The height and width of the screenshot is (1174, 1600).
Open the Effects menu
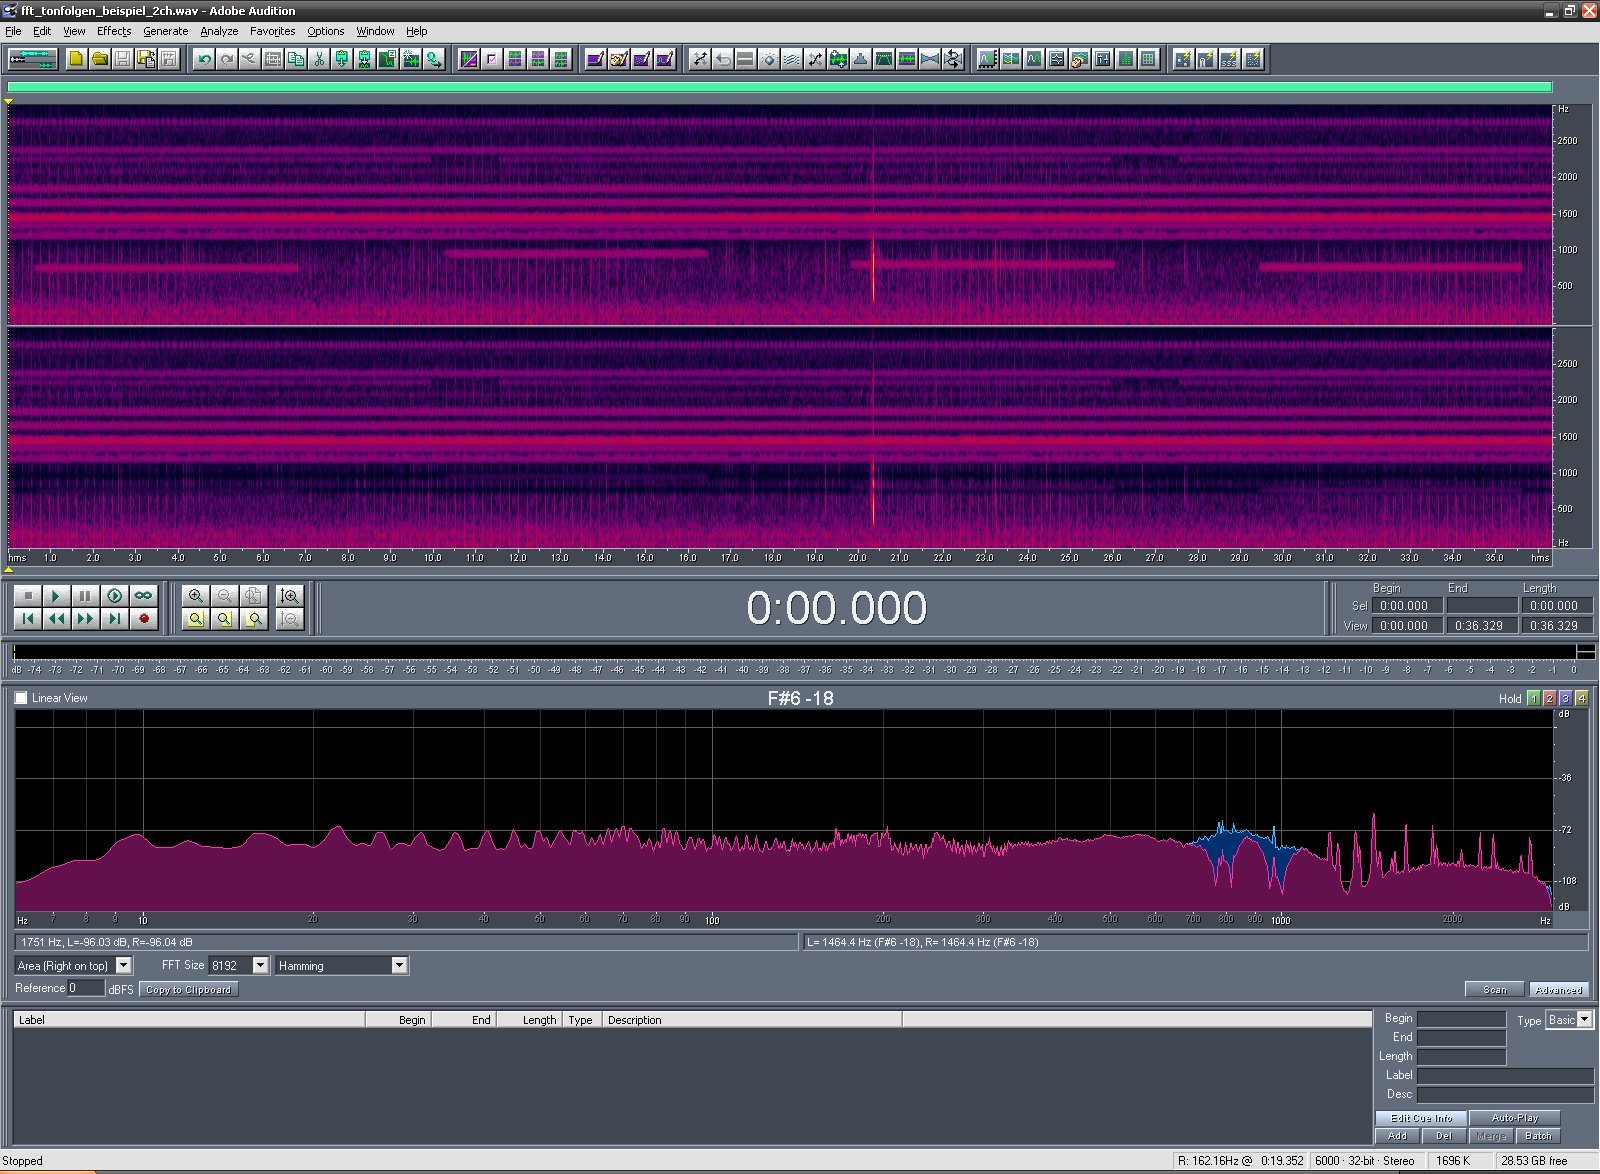click(x=114, y=31)
